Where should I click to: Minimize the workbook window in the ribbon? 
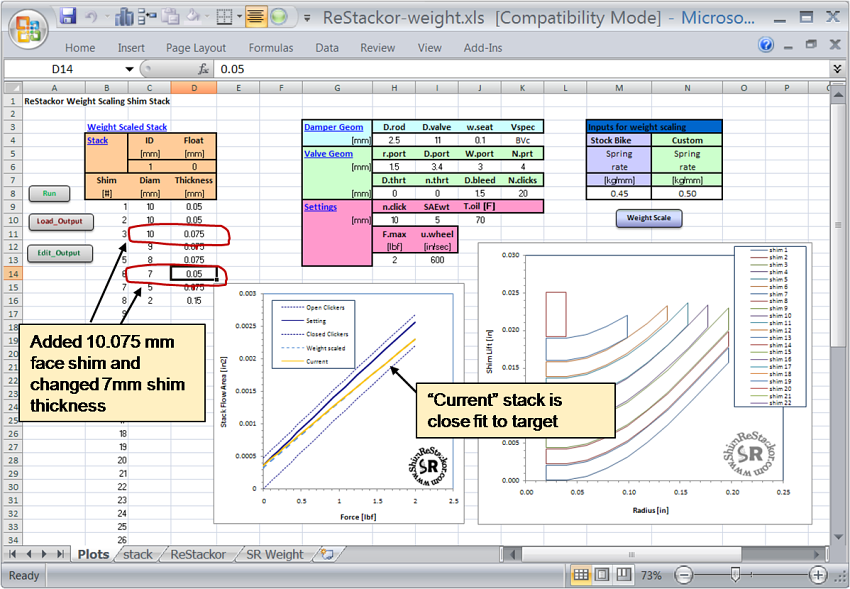click(x=788, y=46)
